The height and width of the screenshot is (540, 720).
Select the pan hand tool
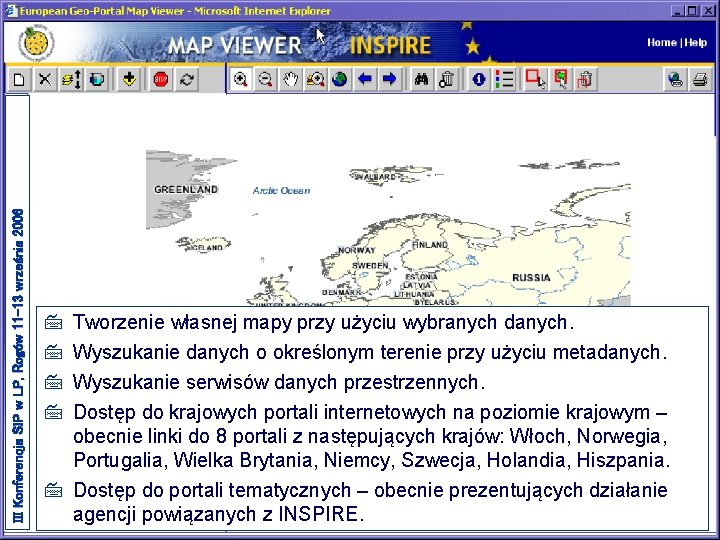point(290,80)
